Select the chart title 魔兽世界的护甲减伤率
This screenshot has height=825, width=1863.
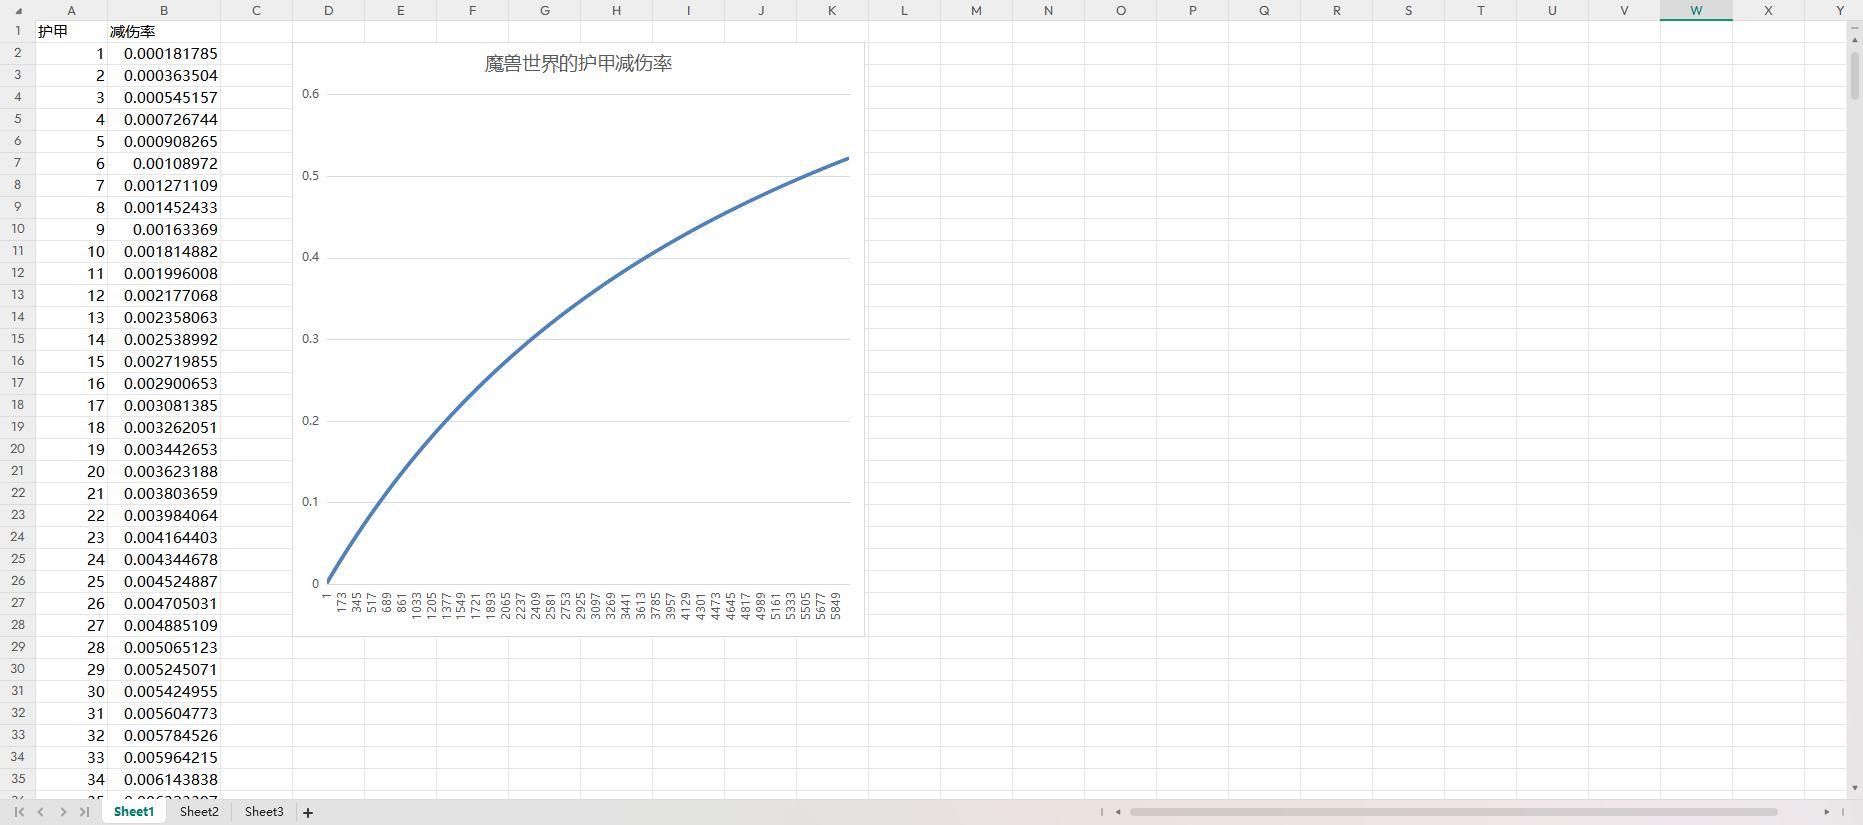coord(578,64)
